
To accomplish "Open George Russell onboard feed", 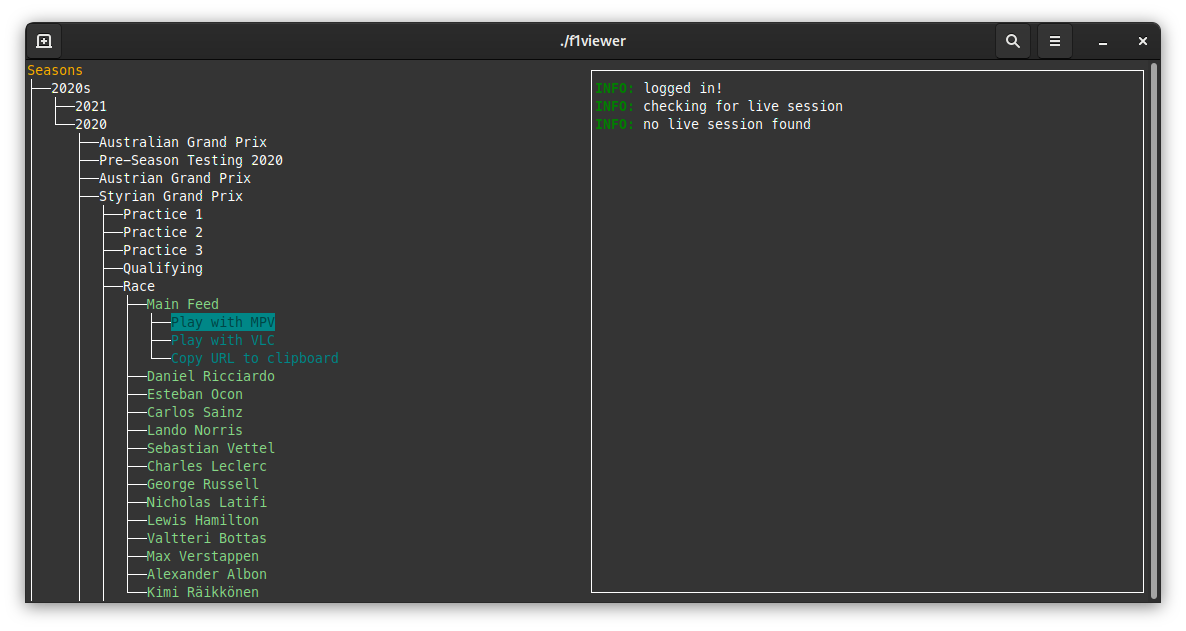I will [203, 484].
